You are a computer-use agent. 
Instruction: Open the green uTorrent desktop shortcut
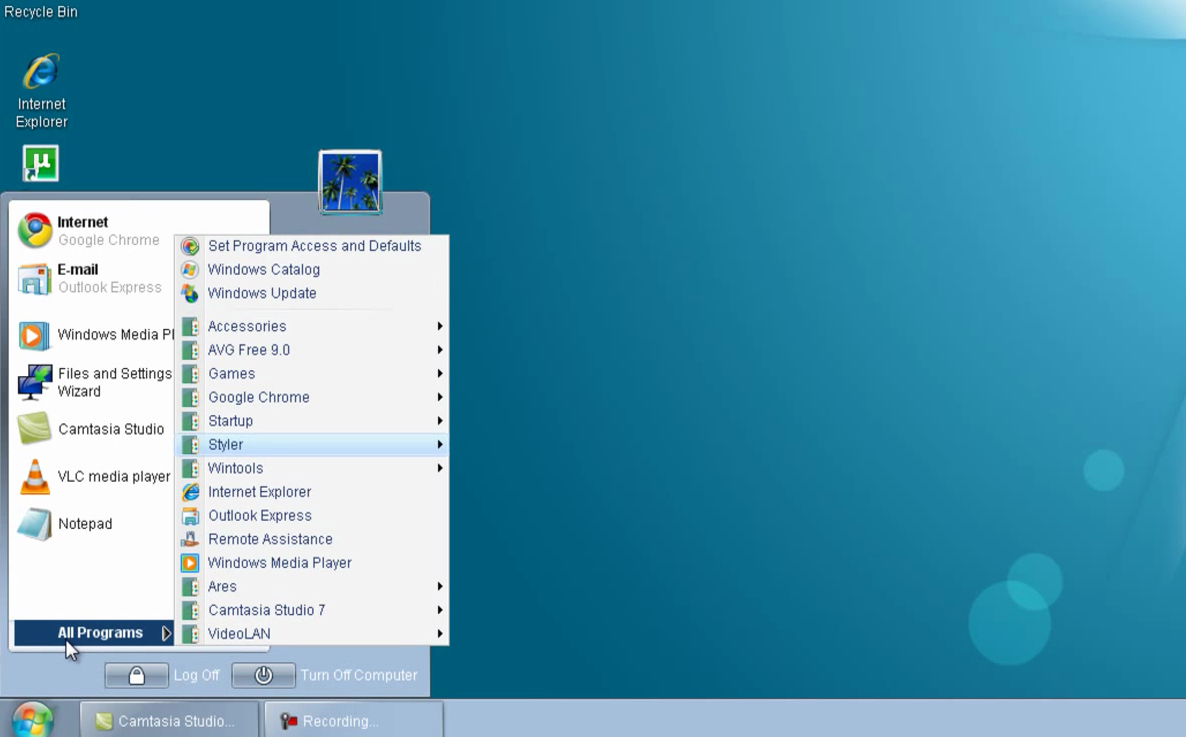coord(41,163)
